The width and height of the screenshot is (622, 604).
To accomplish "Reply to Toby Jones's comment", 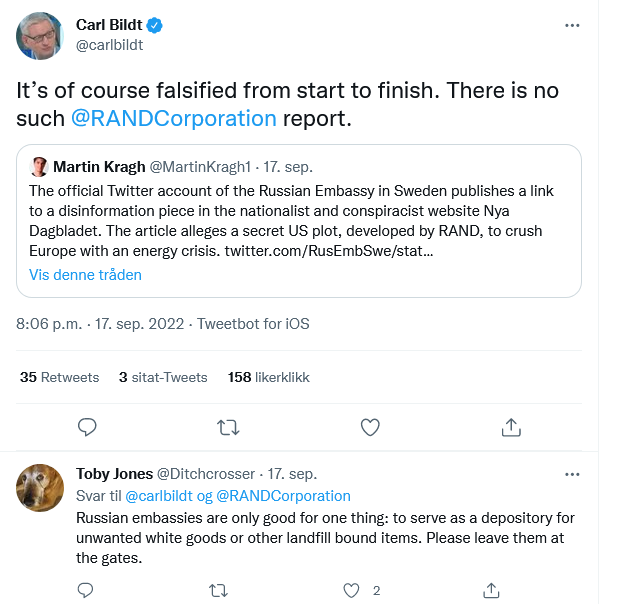I will (87, 590).
